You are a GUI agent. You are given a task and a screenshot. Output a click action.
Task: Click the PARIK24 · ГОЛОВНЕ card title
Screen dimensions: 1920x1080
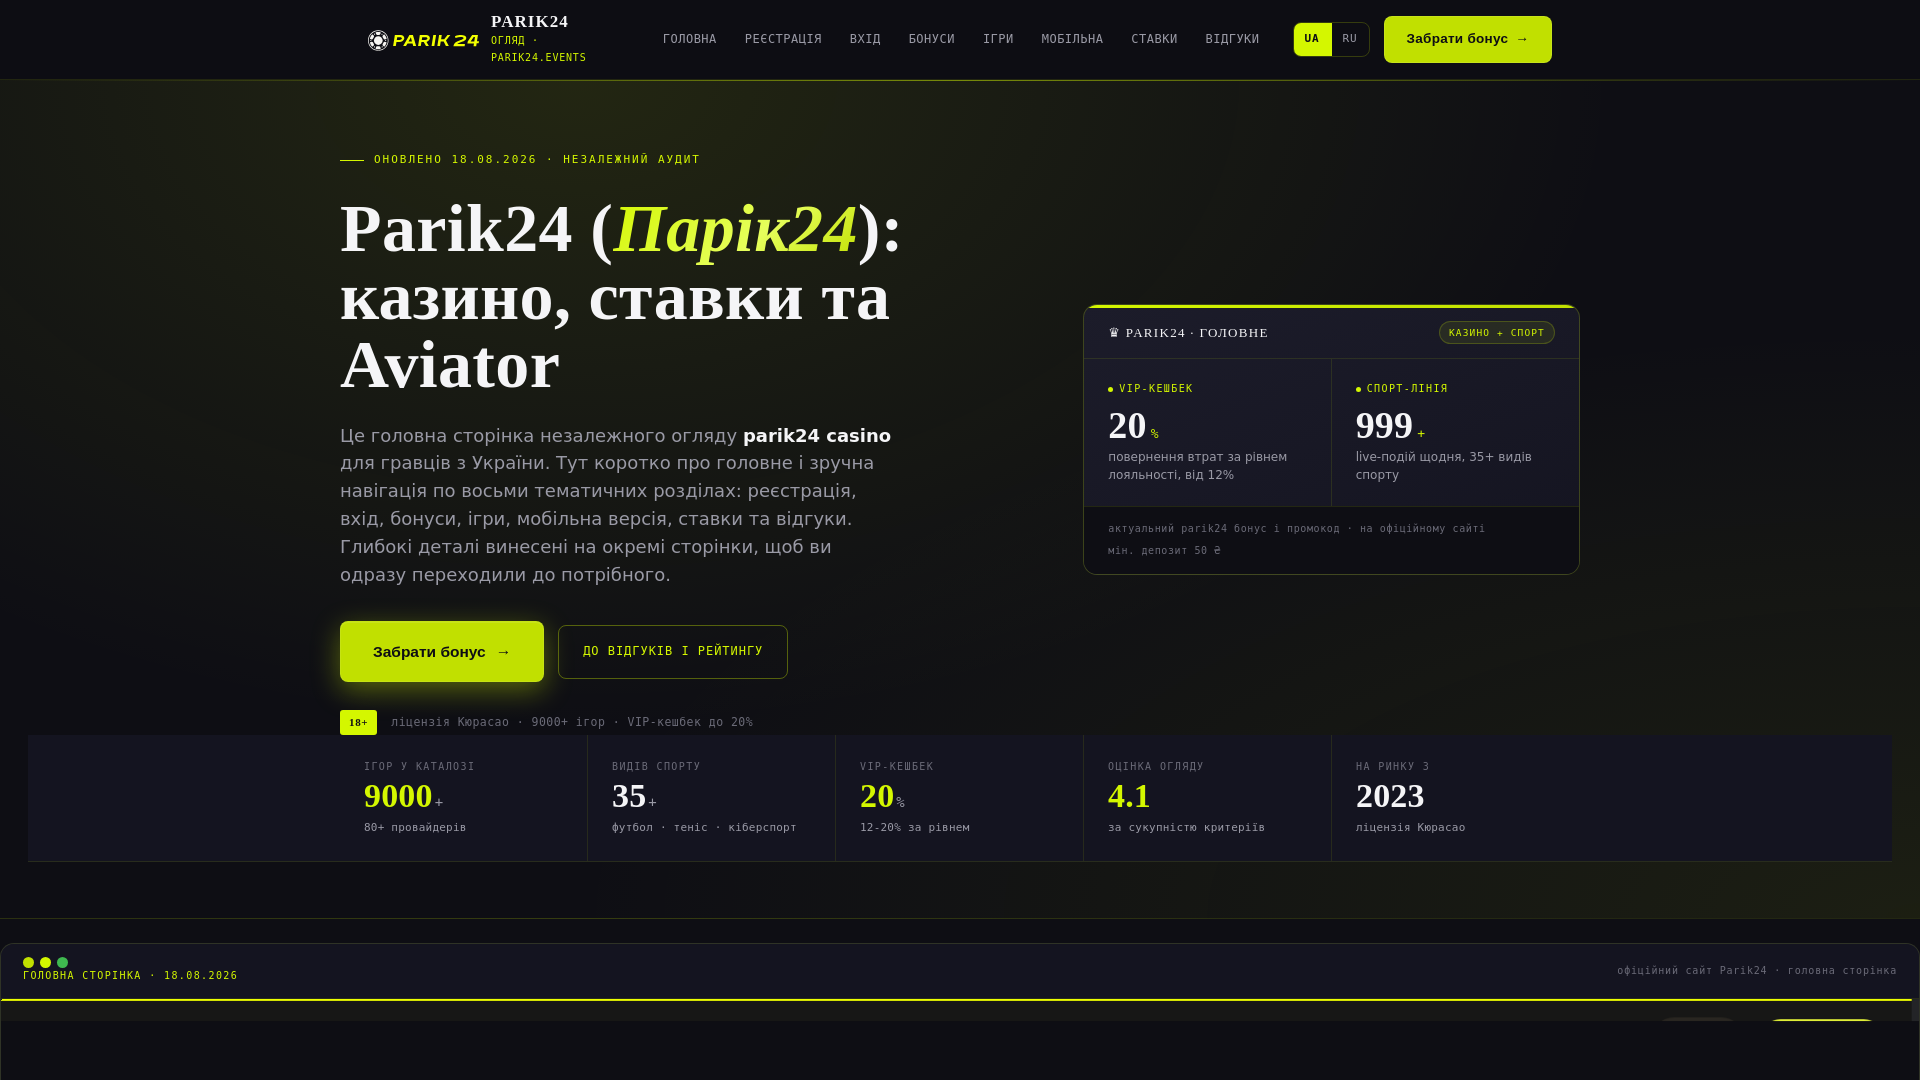coord(1187,332)
